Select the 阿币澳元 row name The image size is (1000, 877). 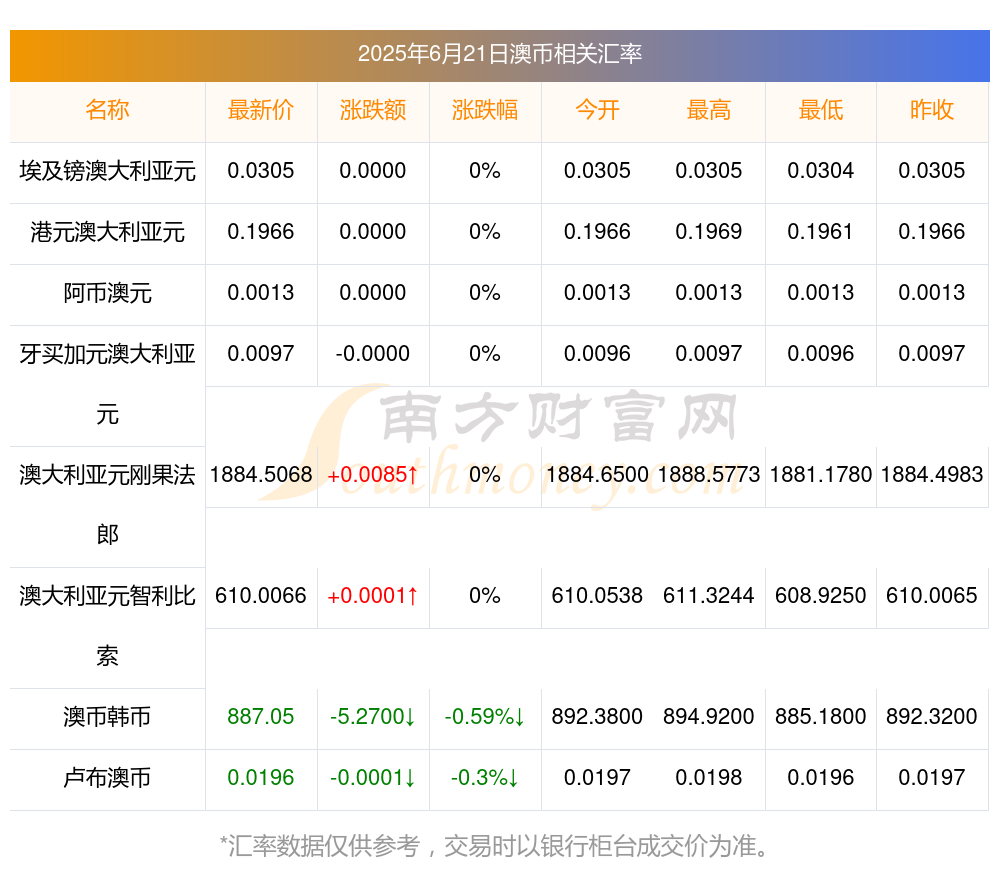(x=107, y=293)
